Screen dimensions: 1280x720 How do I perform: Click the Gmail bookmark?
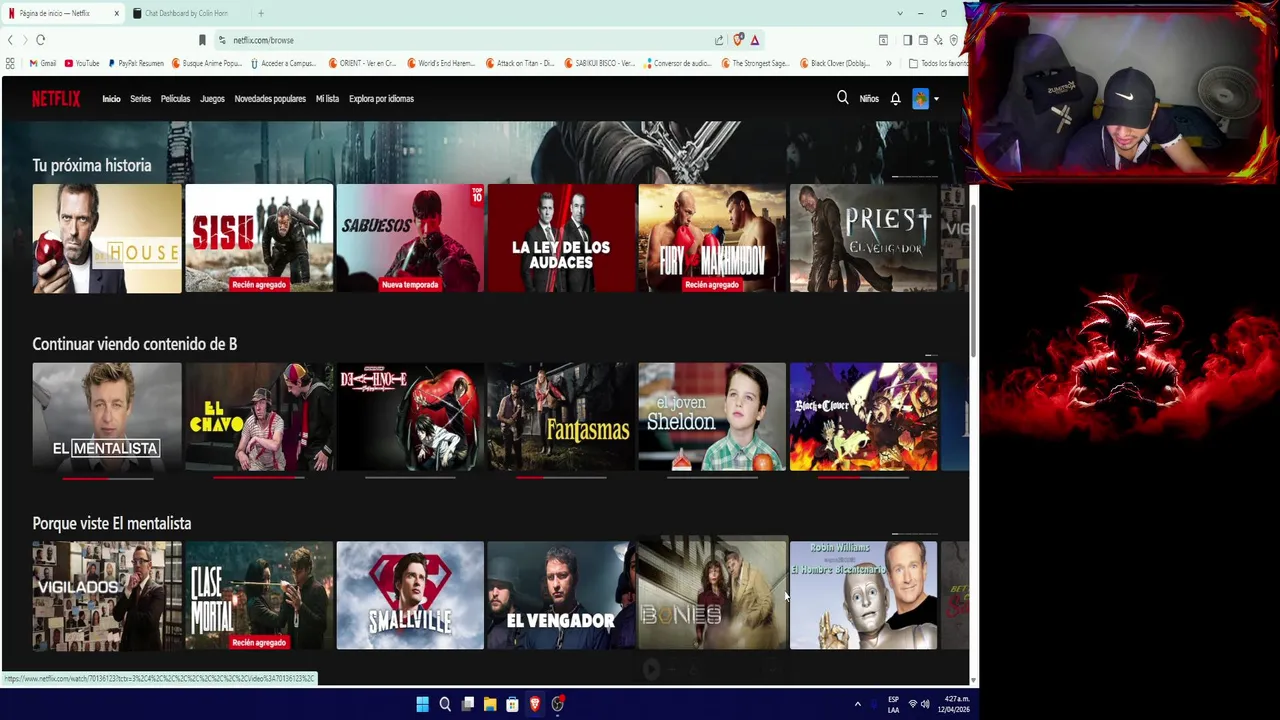point(42,63)
